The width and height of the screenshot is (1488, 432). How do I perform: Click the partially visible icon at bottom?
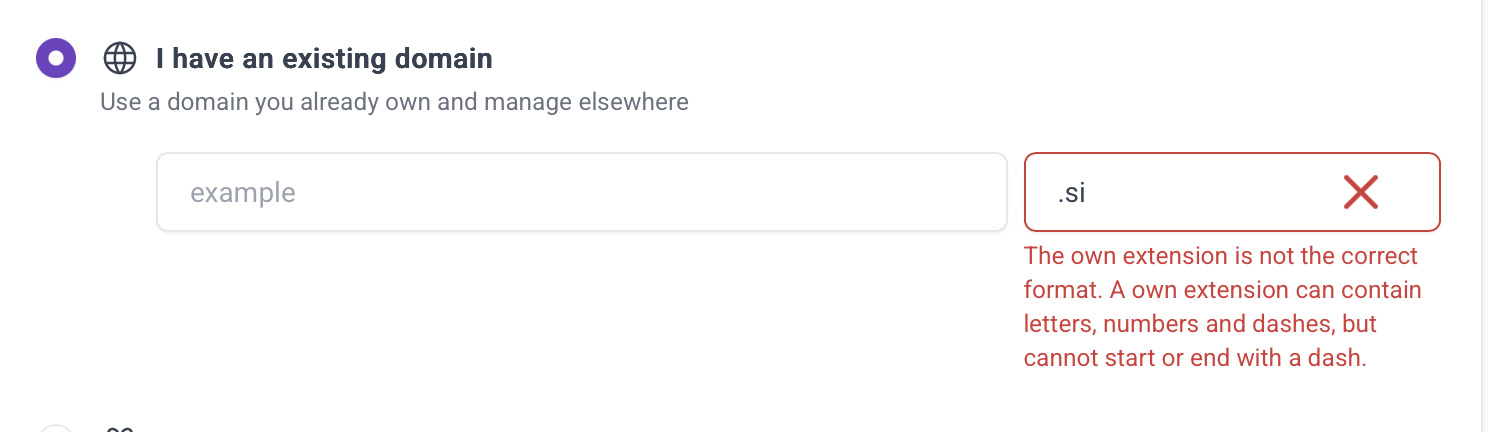[120, 428]
